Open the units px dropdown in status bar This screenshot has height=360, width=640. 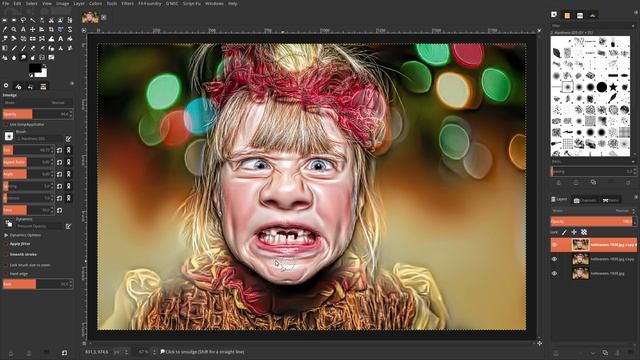point(127,352)
